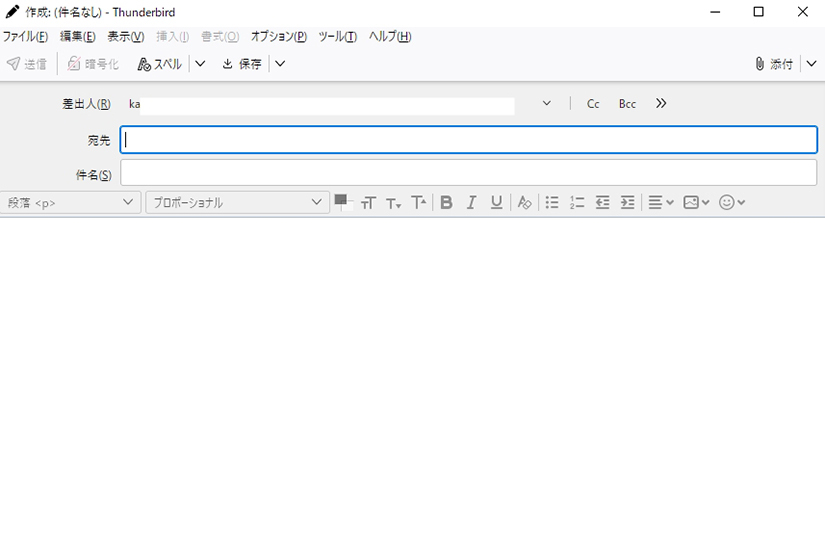The height and width of the screenshot is (550, 825).
Task: Click the Bcc button
Action: (x=627, y=104)
